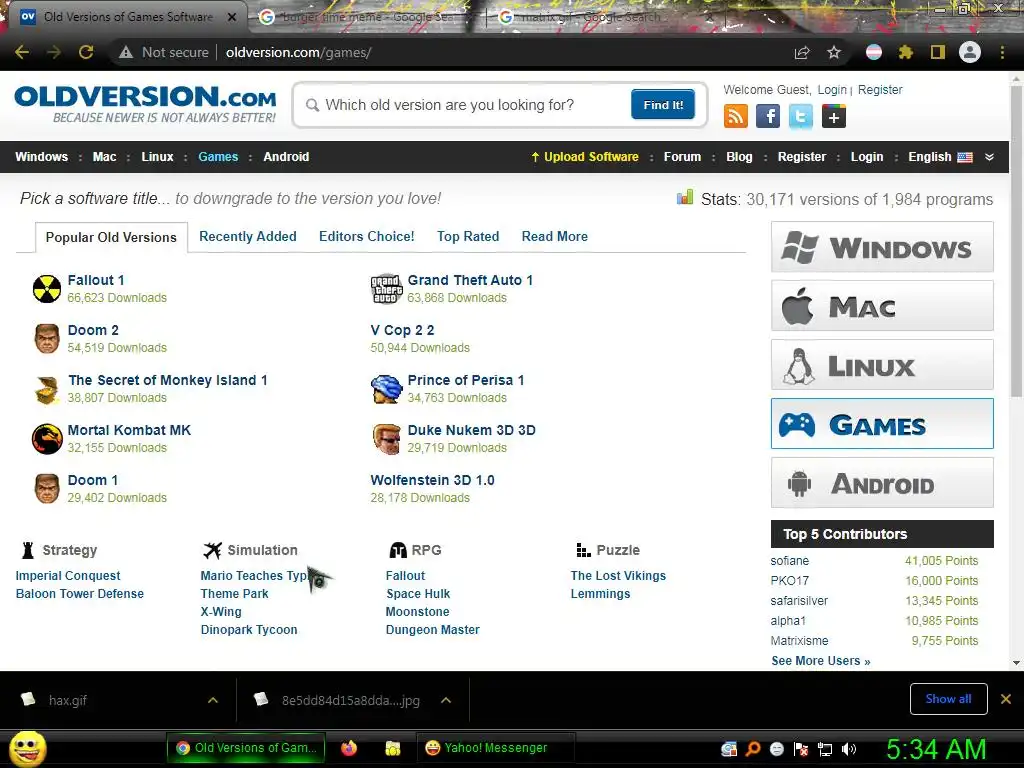Click the Fallout 1 radiation icon
The image size is (1024, 768).
[x=47, y=289]
